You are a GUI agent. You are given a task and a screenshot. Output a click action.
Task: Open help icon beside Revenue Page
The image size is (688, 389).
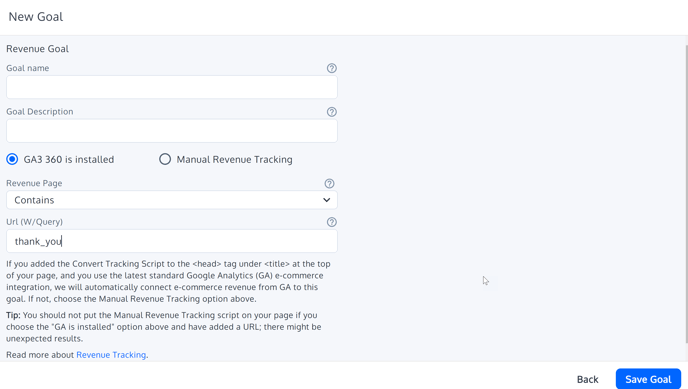(x=329, y=184)
